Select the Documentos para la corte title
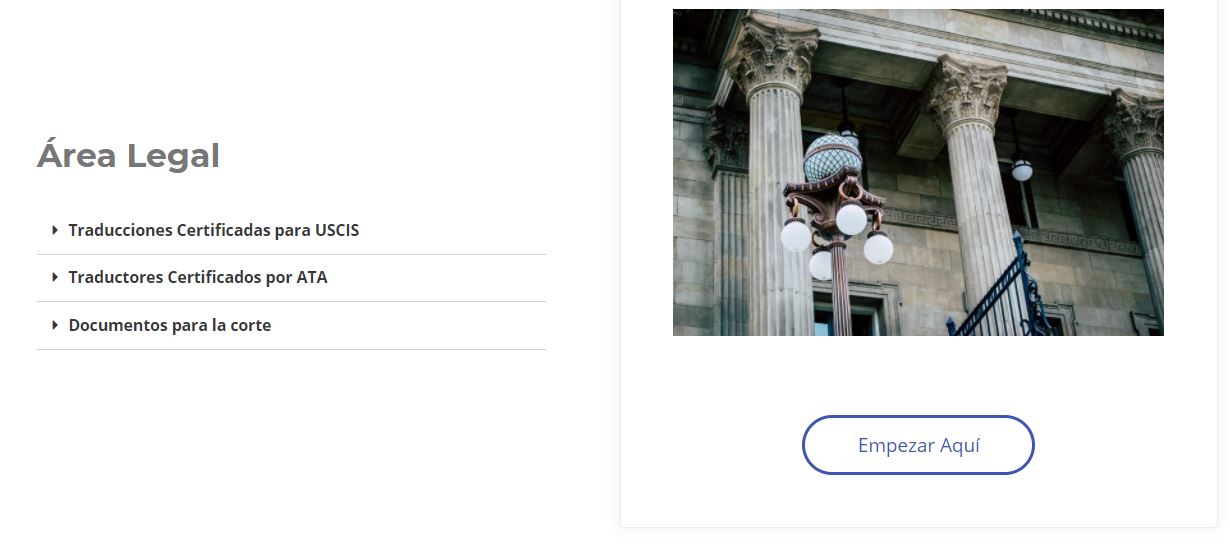The height and width of the screenshot is (545, 1230). click(170, 325)
